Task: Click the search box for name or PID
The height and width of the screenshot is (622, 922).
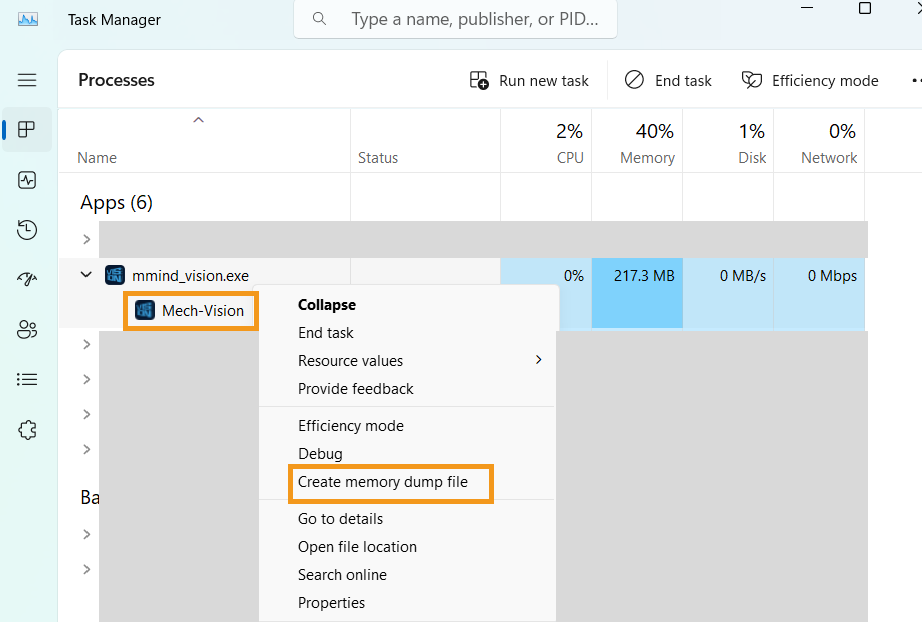Action: click(472, 19)
